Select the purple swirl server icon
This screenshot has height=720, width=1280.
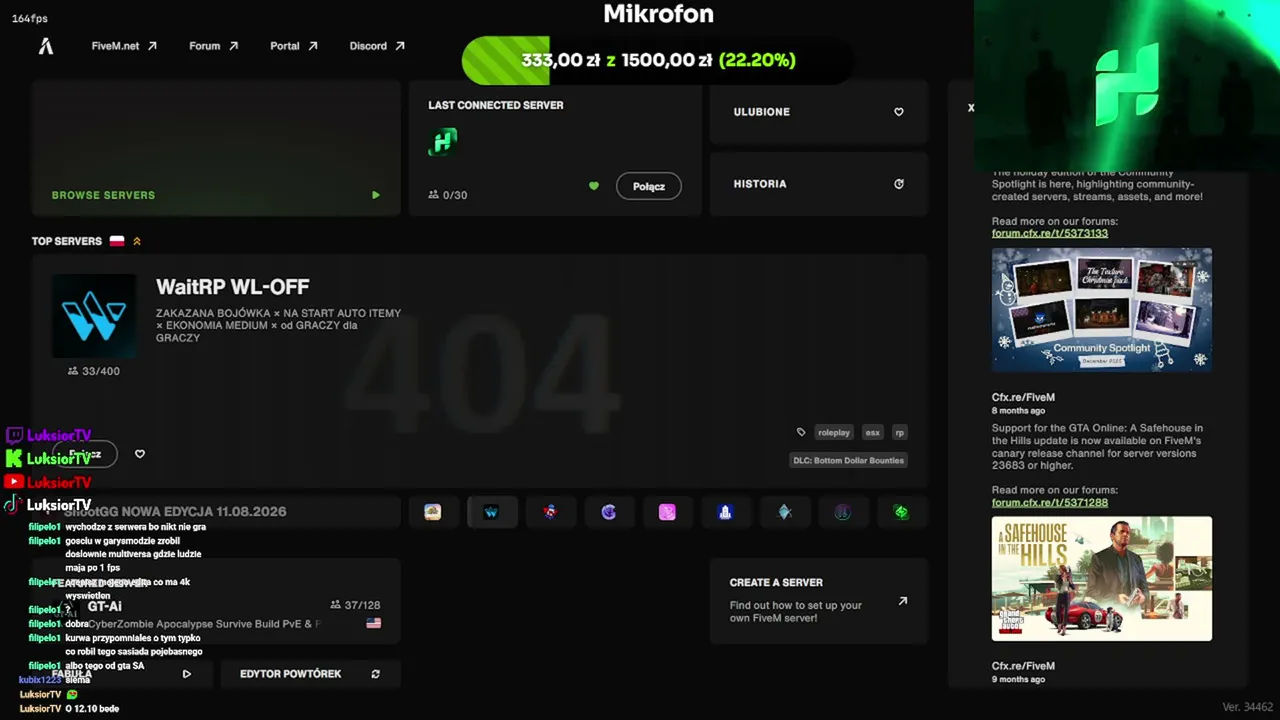[609, 512]
